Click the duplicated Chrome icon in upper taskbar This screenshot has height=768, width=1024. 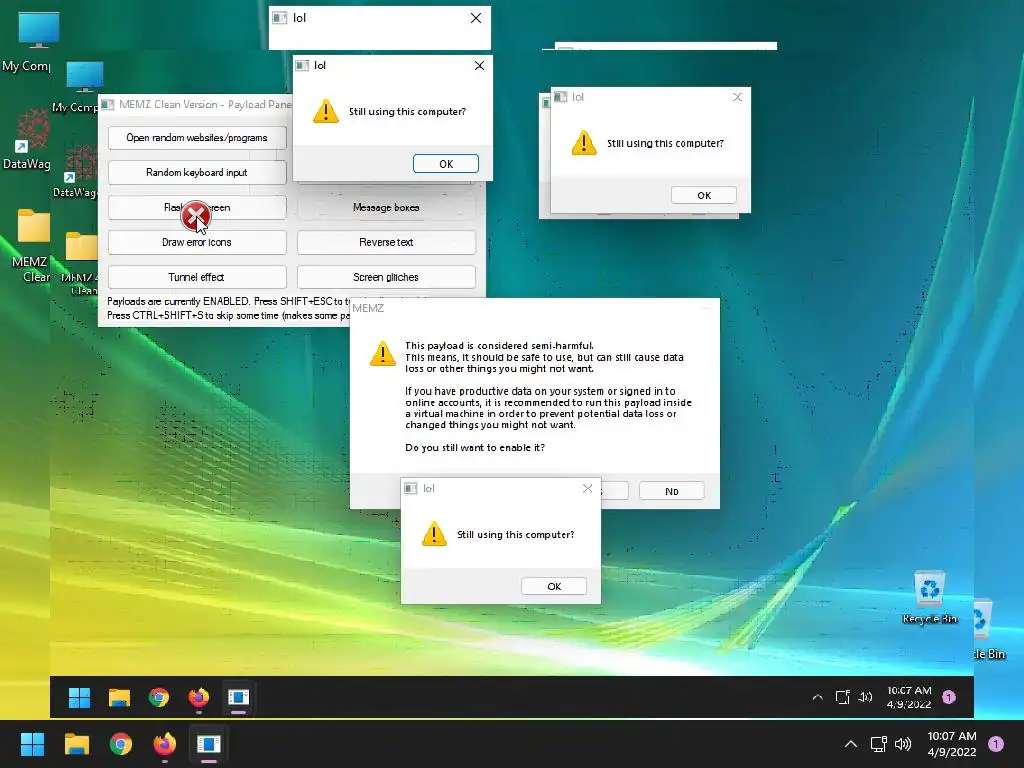pyautogui.click(x=159, y=697)
